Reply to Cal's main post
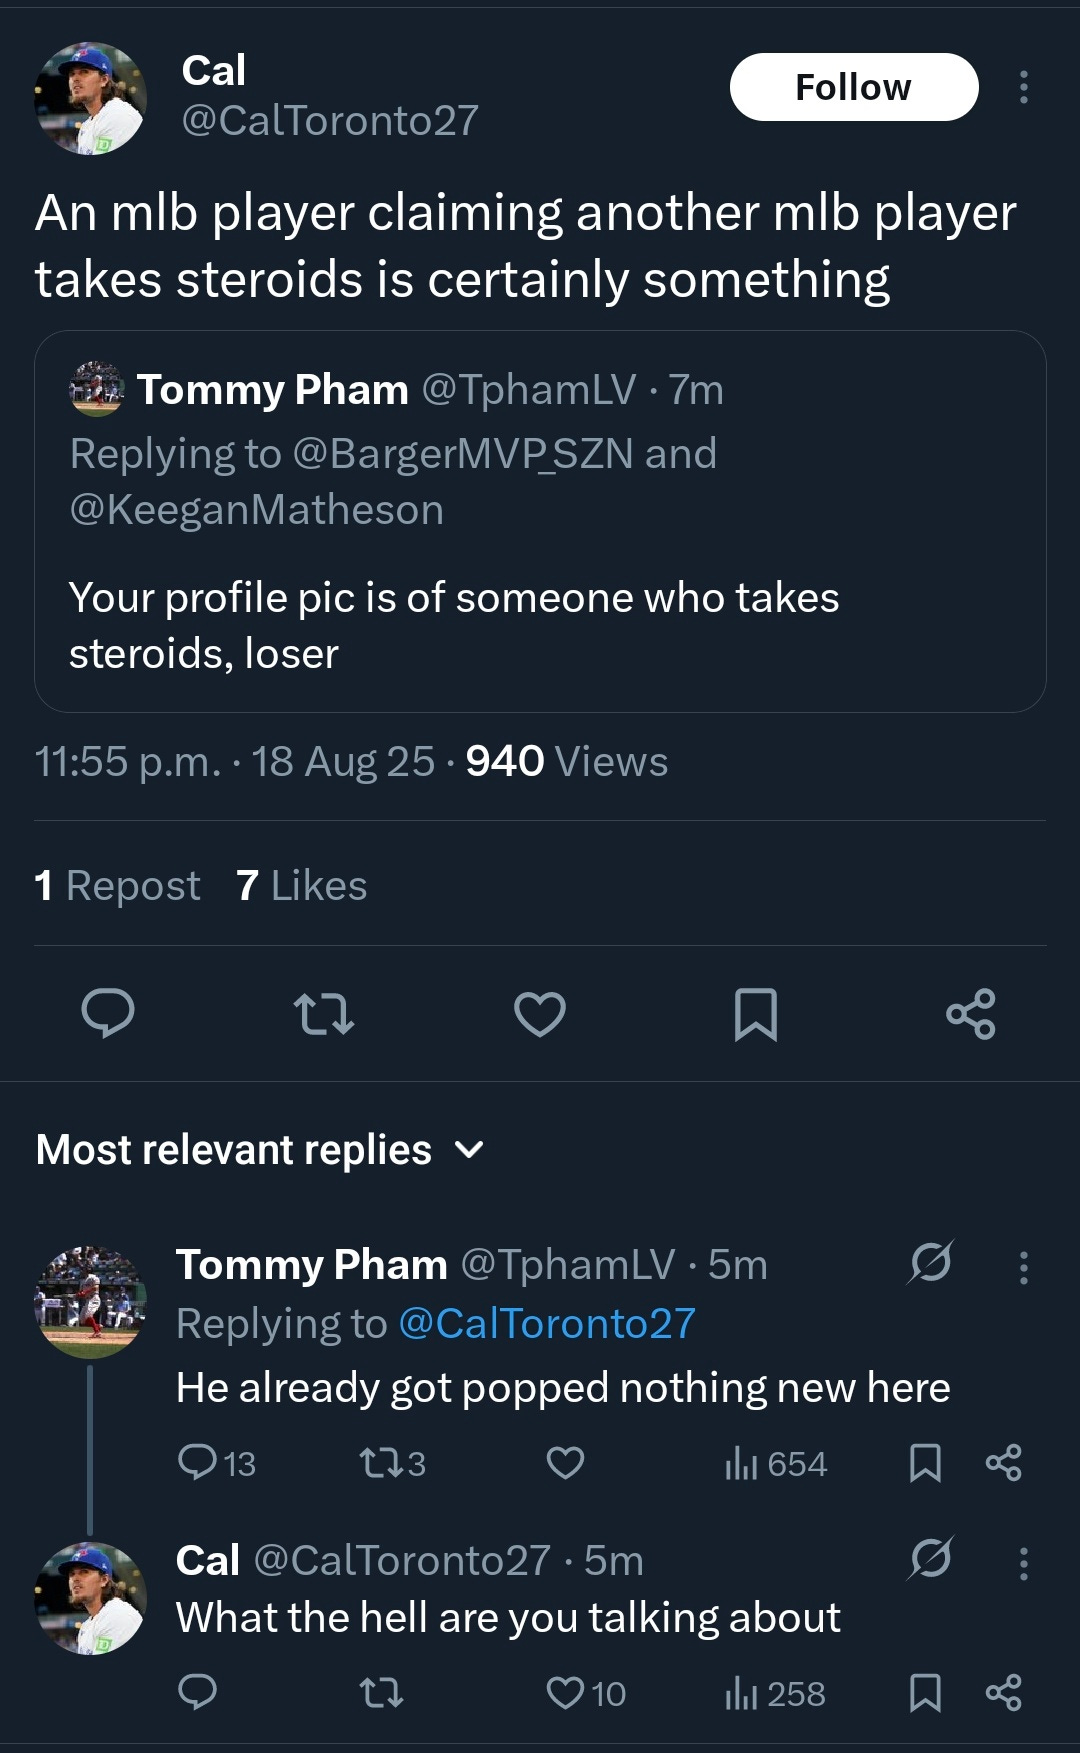The image size is (1080, 1753). click(x=107, y=1013)
